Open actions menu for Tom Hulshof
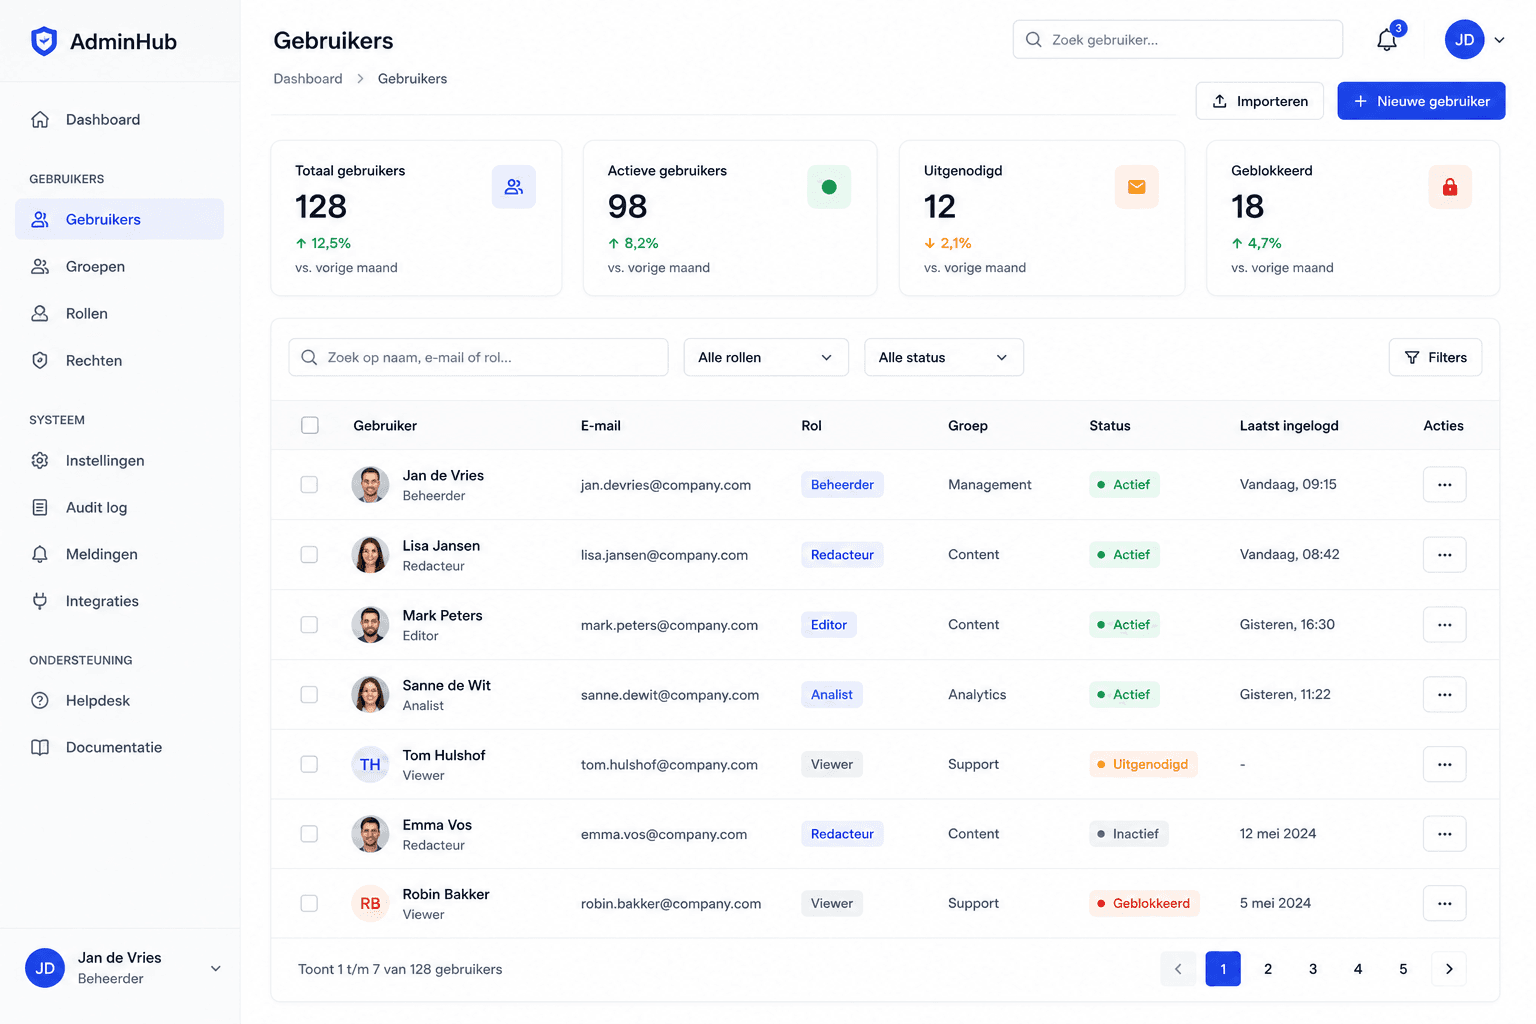1536x1024 pixels. pos(1445,764)
